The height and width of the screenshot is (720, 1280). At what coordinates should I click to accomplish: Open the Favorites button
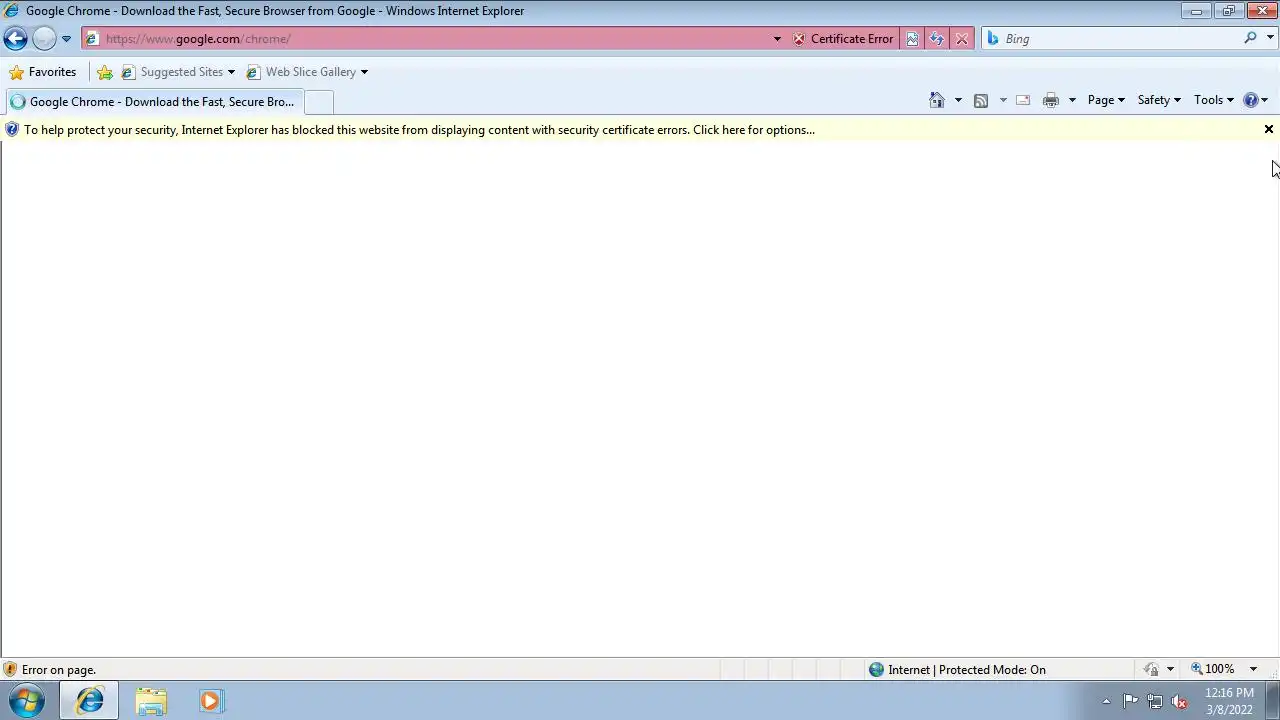[x=42, y=72]
